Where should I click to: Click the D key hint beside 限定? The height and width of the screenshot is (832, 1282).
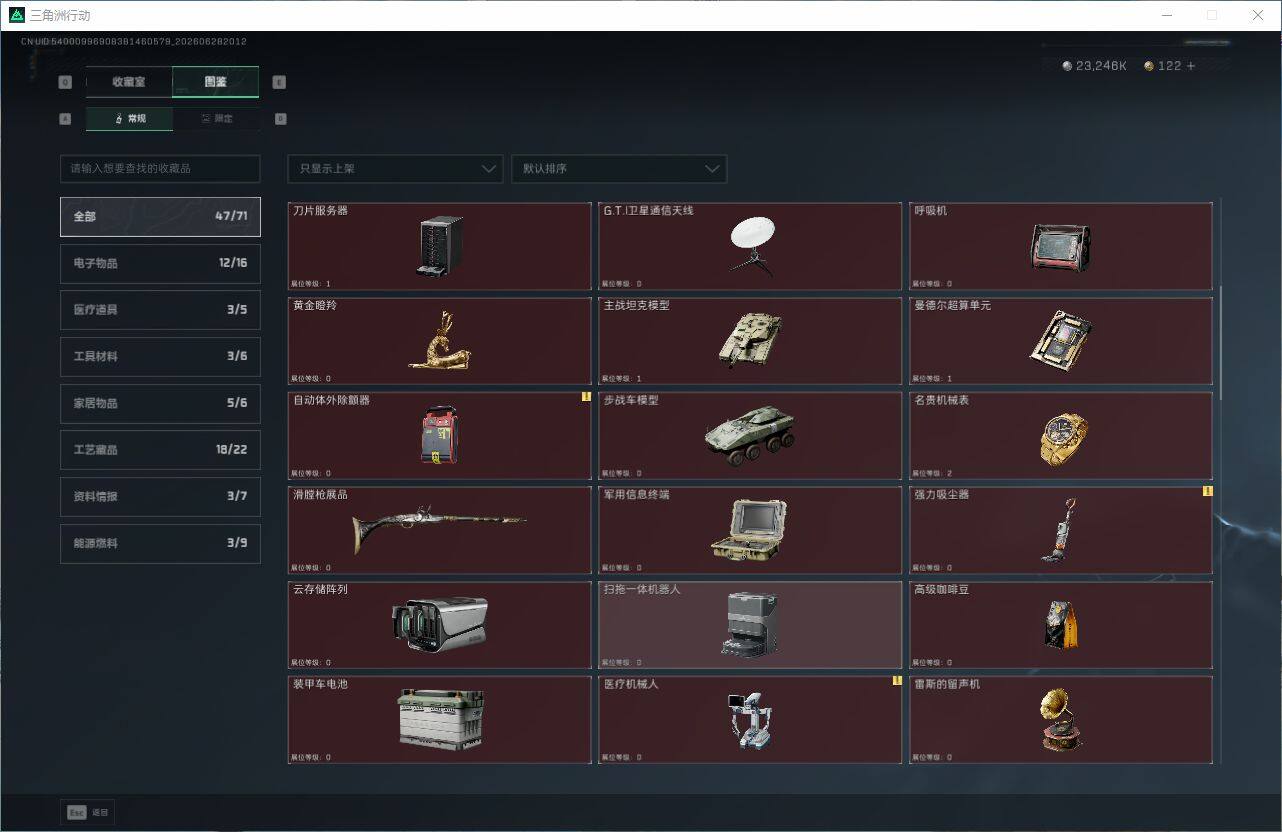click(x=280, y=119)
